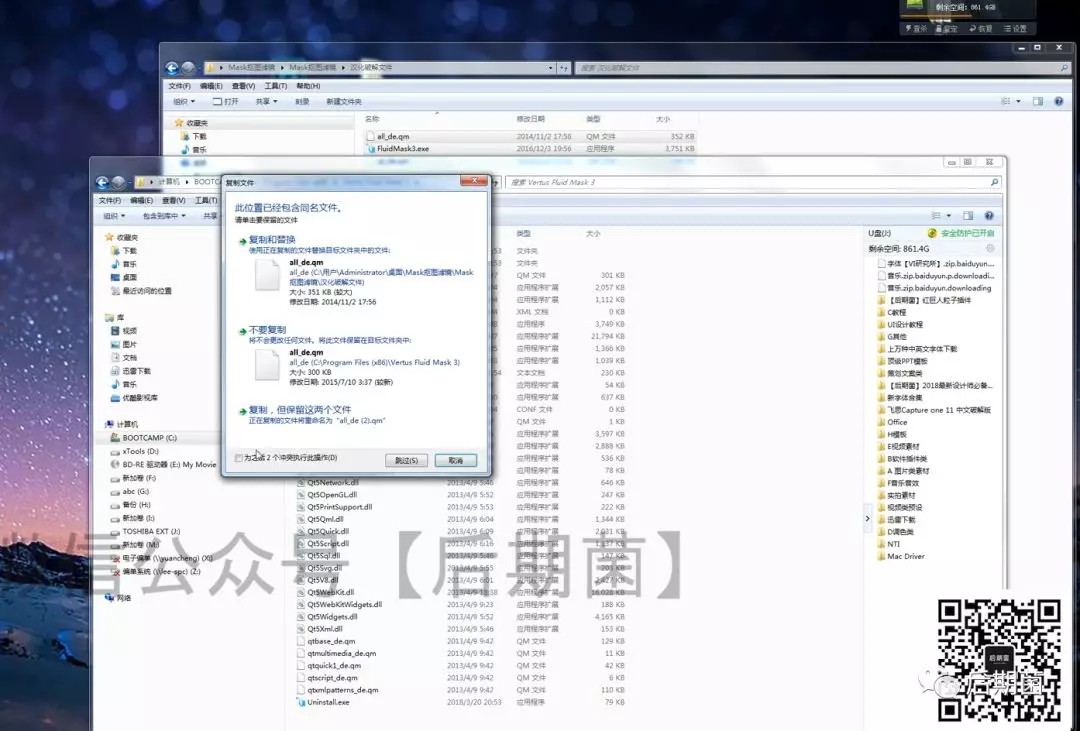Collapse U盘 side panel with arrow handle
The height and width of the screenshot is (731, 1080).
[x=867, y=518]
